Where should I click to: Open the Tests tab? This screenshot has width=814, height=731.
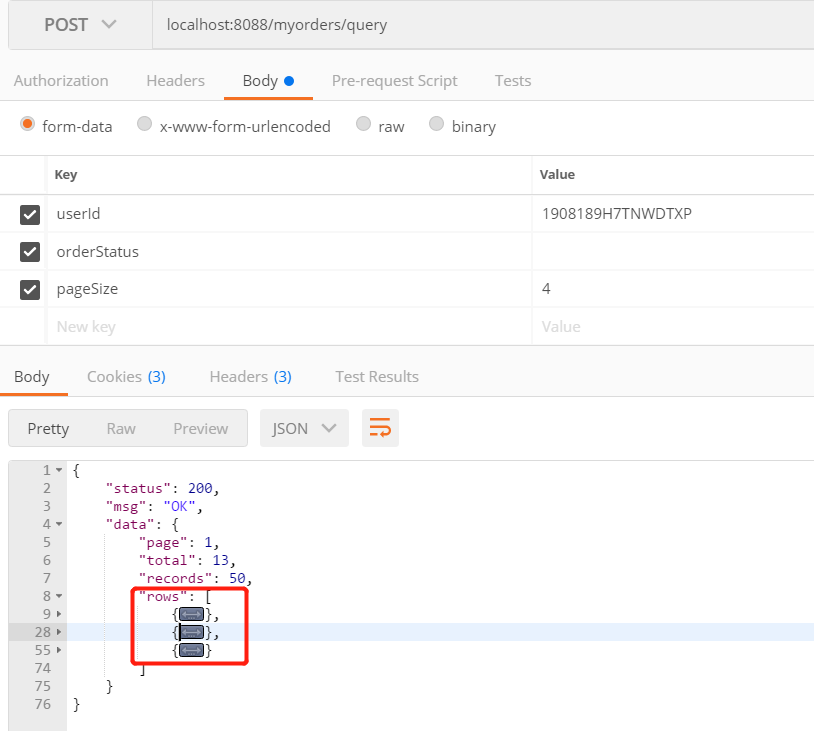tap(513, 81)
